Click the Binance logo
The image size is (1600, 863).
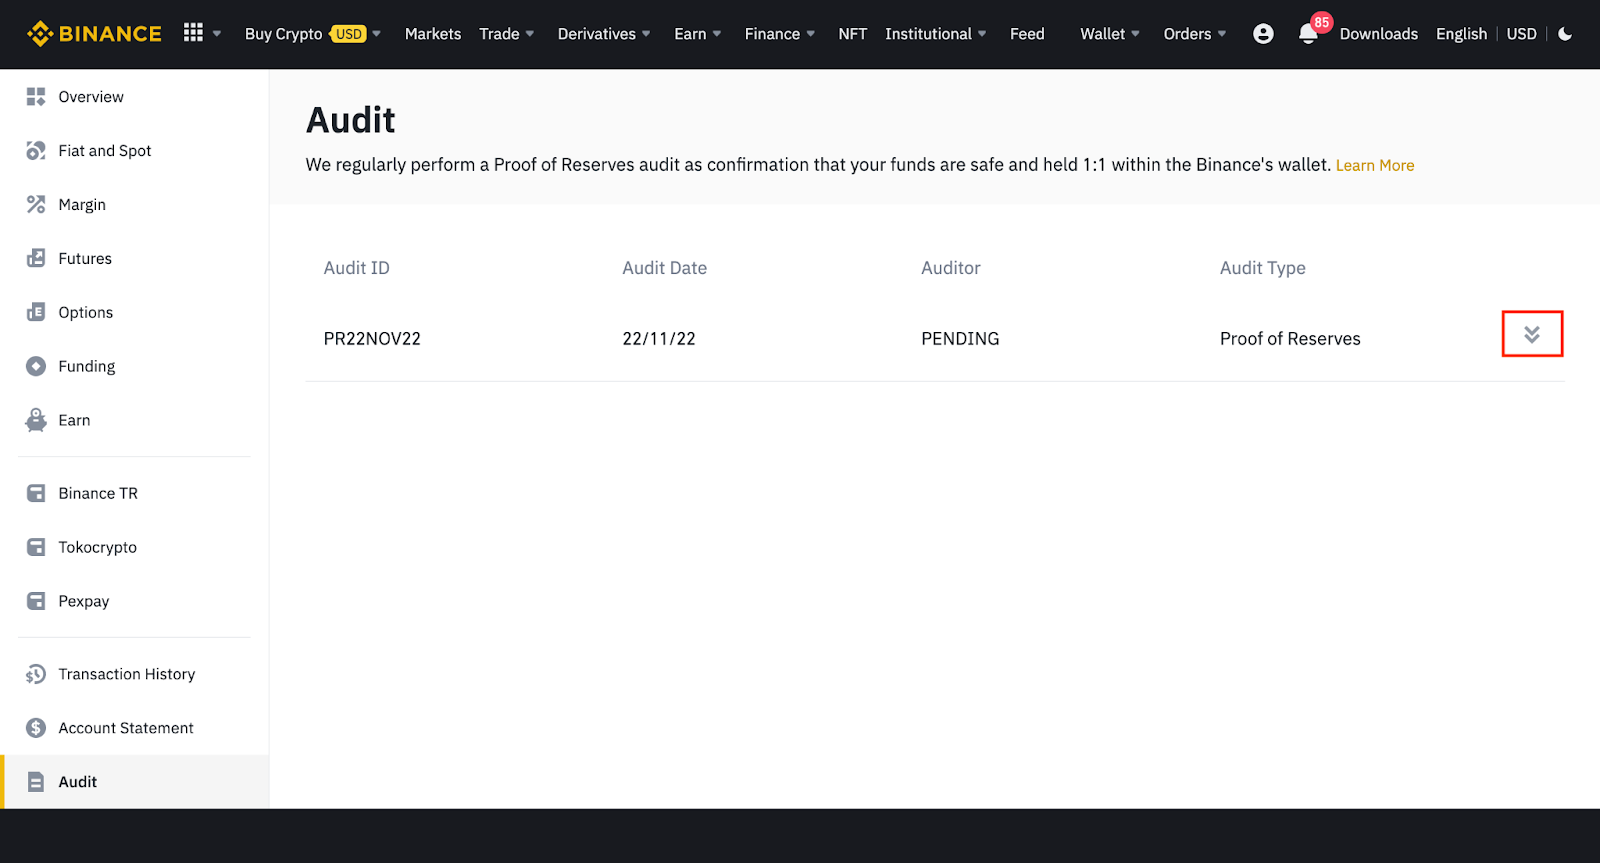tap(94, 34)
